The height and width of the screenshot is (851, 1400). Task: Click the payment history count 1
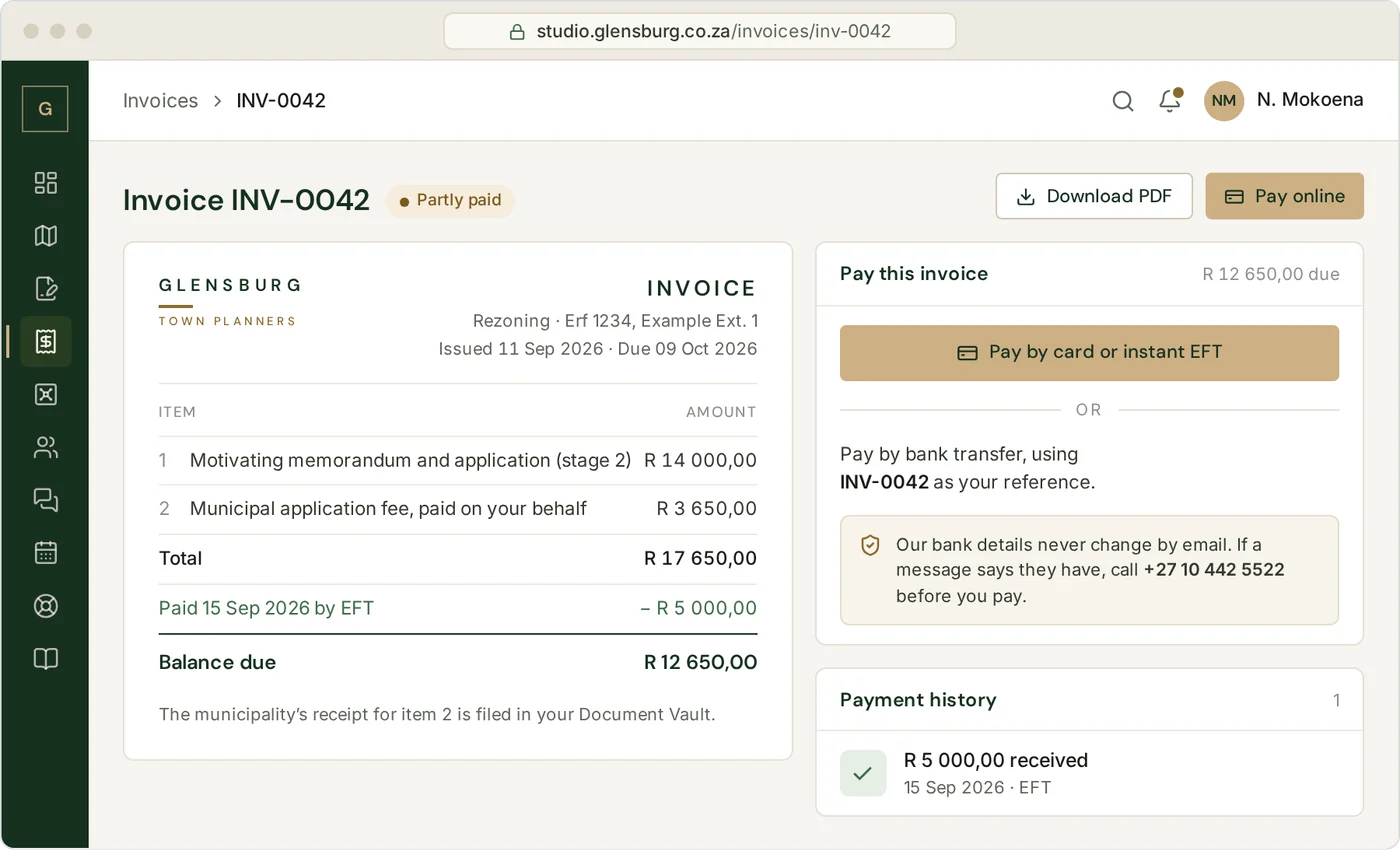(x=1336, y=701)
